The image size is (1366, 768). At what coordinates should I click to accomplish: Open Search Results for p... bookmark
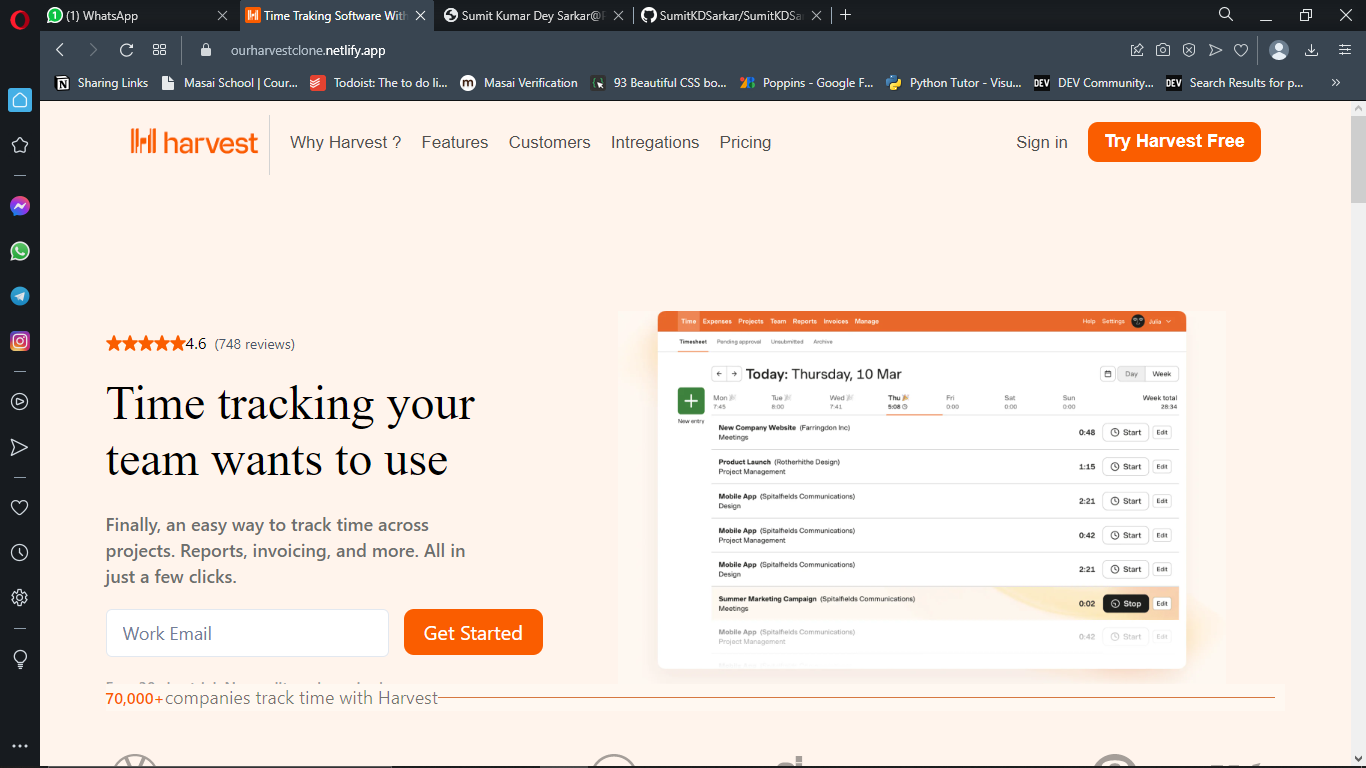[x=1235, y=83]
